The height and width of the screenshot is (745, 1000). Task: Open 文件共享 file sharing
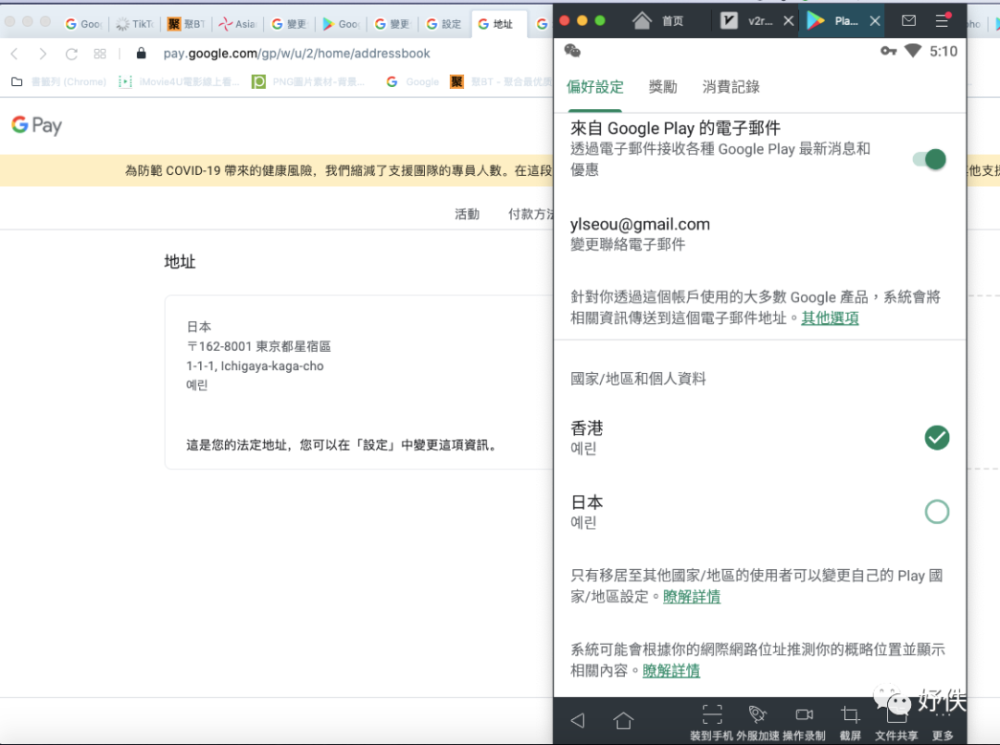(896, 721)
